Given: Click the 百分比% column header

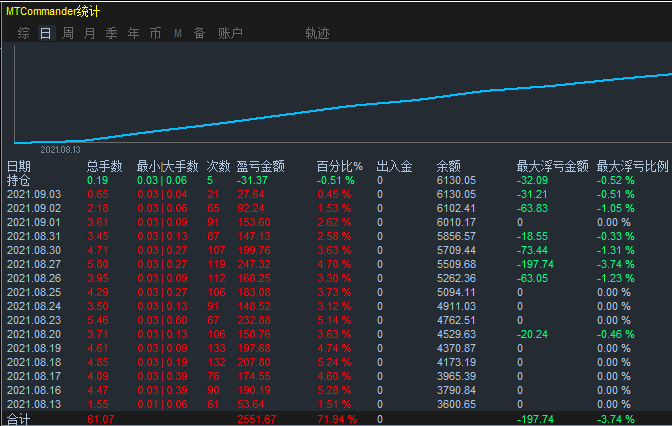Looking at the screenshot, I should (339, 166).
